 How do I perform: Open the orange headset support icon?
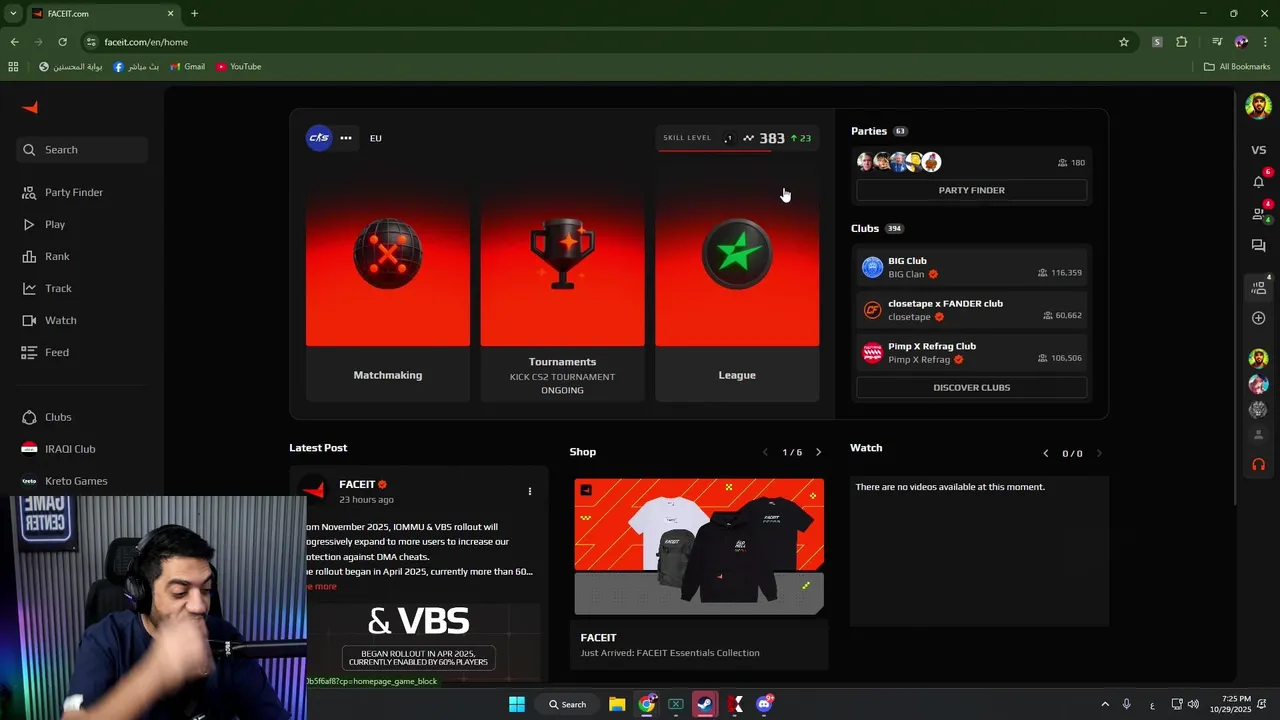click(x=1258, y=464)
